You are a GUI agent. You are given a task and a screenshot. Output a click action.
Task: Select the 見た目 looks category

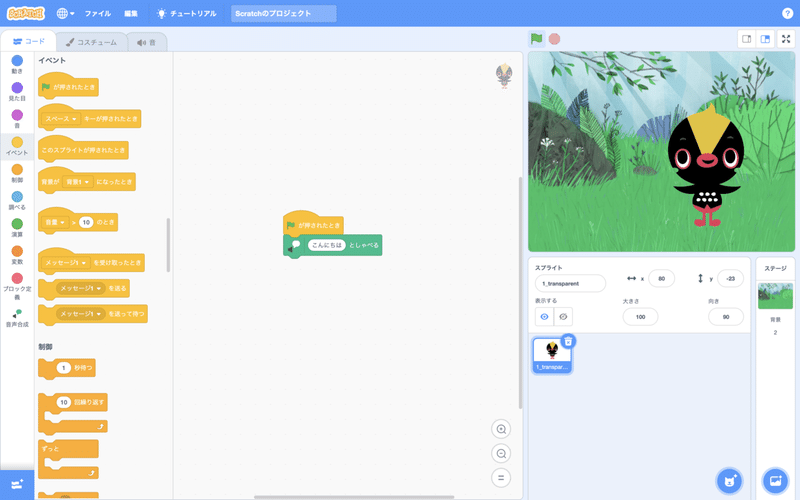(x=17, y=92)
